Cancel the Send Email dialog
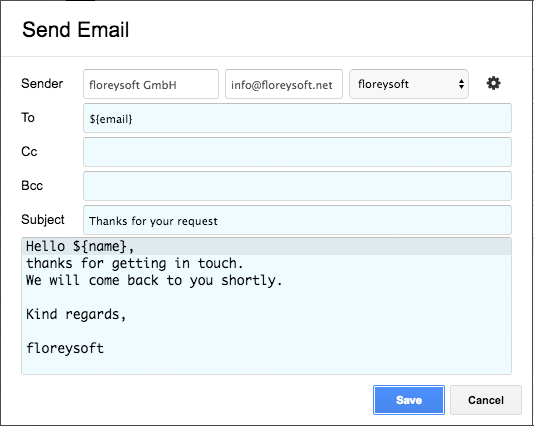This screenshot has width=534, height=426. pyautogui.click(x=486, y=400)
